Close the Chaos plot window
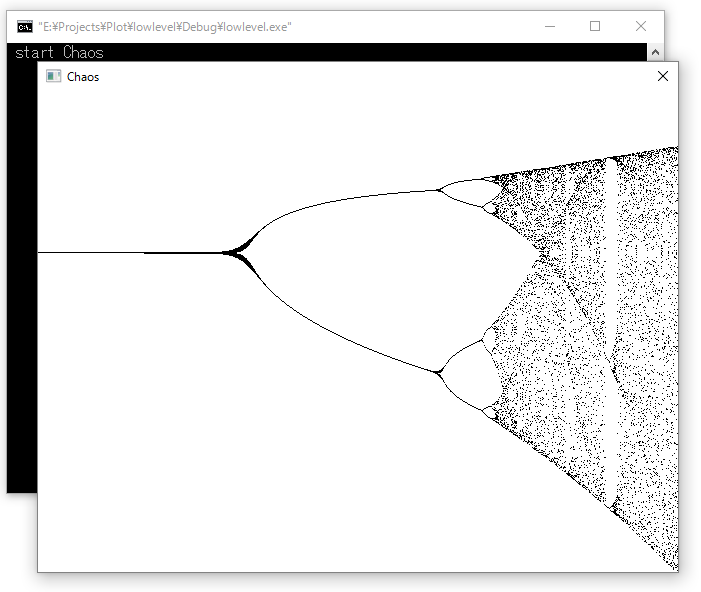 coord(663,76)
